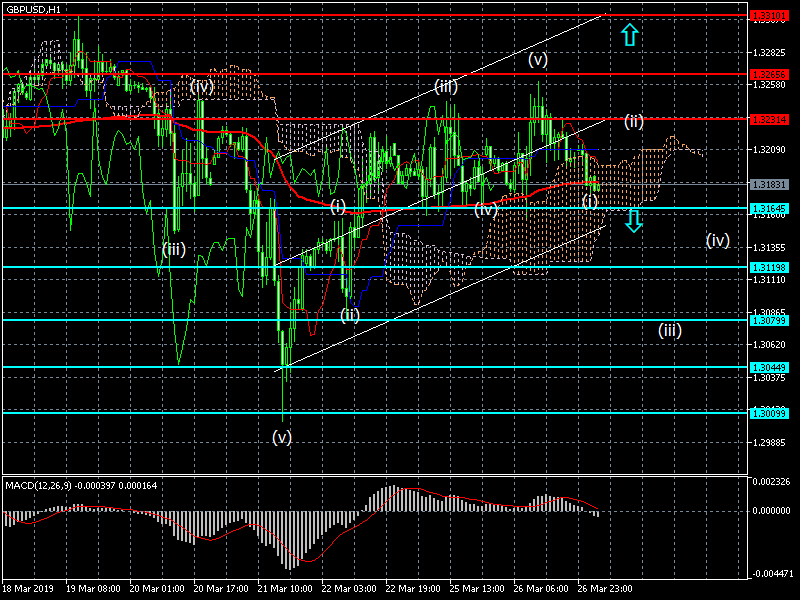Click the 20 Mar 17:00 time label
800x600 pixels.
point(221,589)
